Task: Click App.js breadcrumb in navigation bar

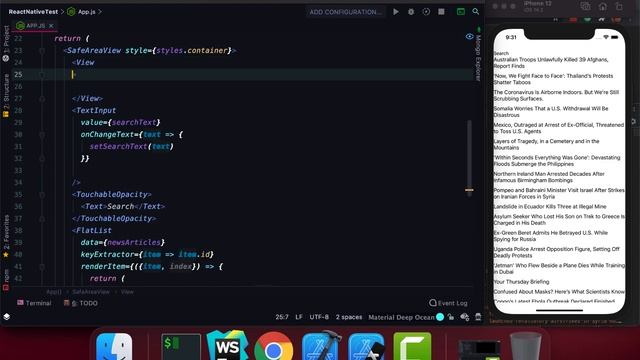Action: point(82,12)
